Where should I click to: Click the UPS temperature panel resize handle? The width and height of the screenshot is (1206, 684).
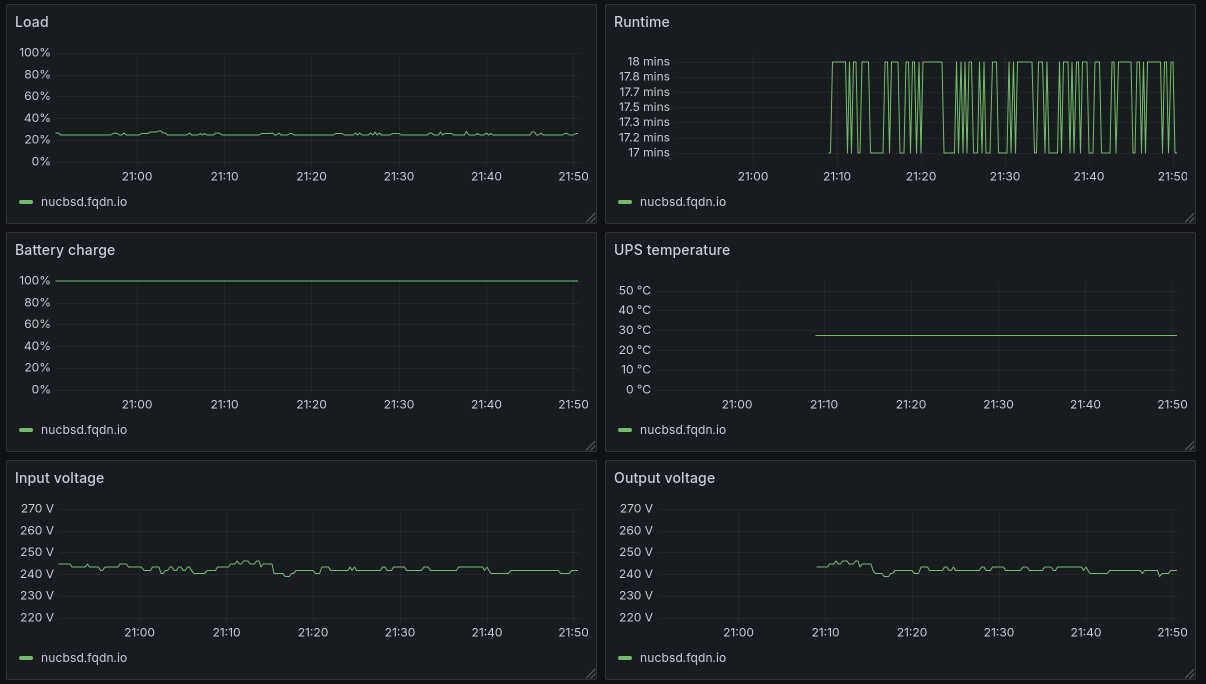point(1189,445)
